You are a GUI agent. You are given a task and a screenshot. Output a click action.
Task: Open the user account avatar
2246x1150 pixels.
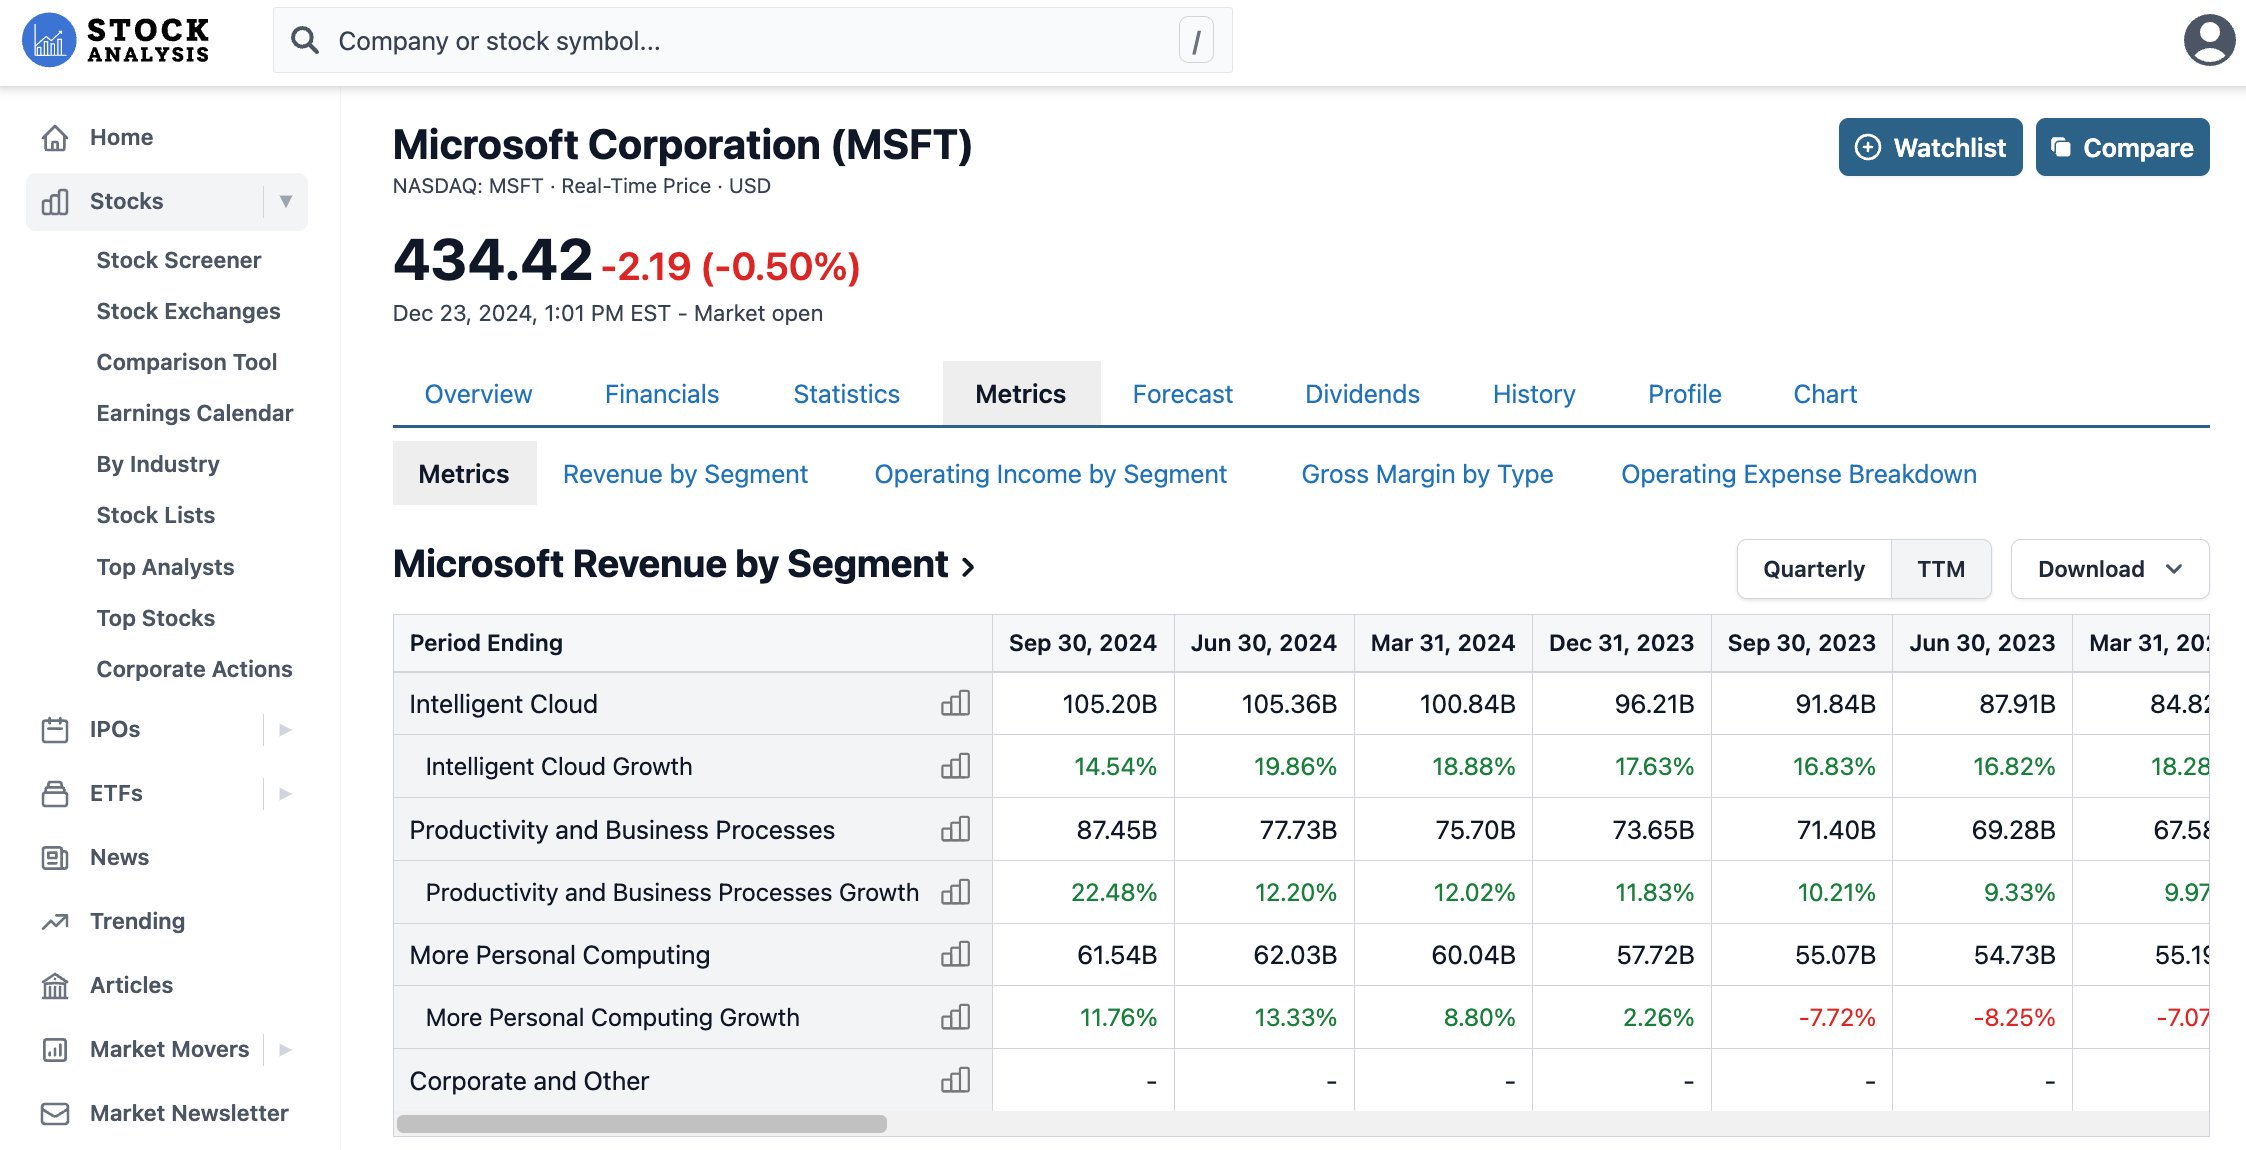[2209, 40]
